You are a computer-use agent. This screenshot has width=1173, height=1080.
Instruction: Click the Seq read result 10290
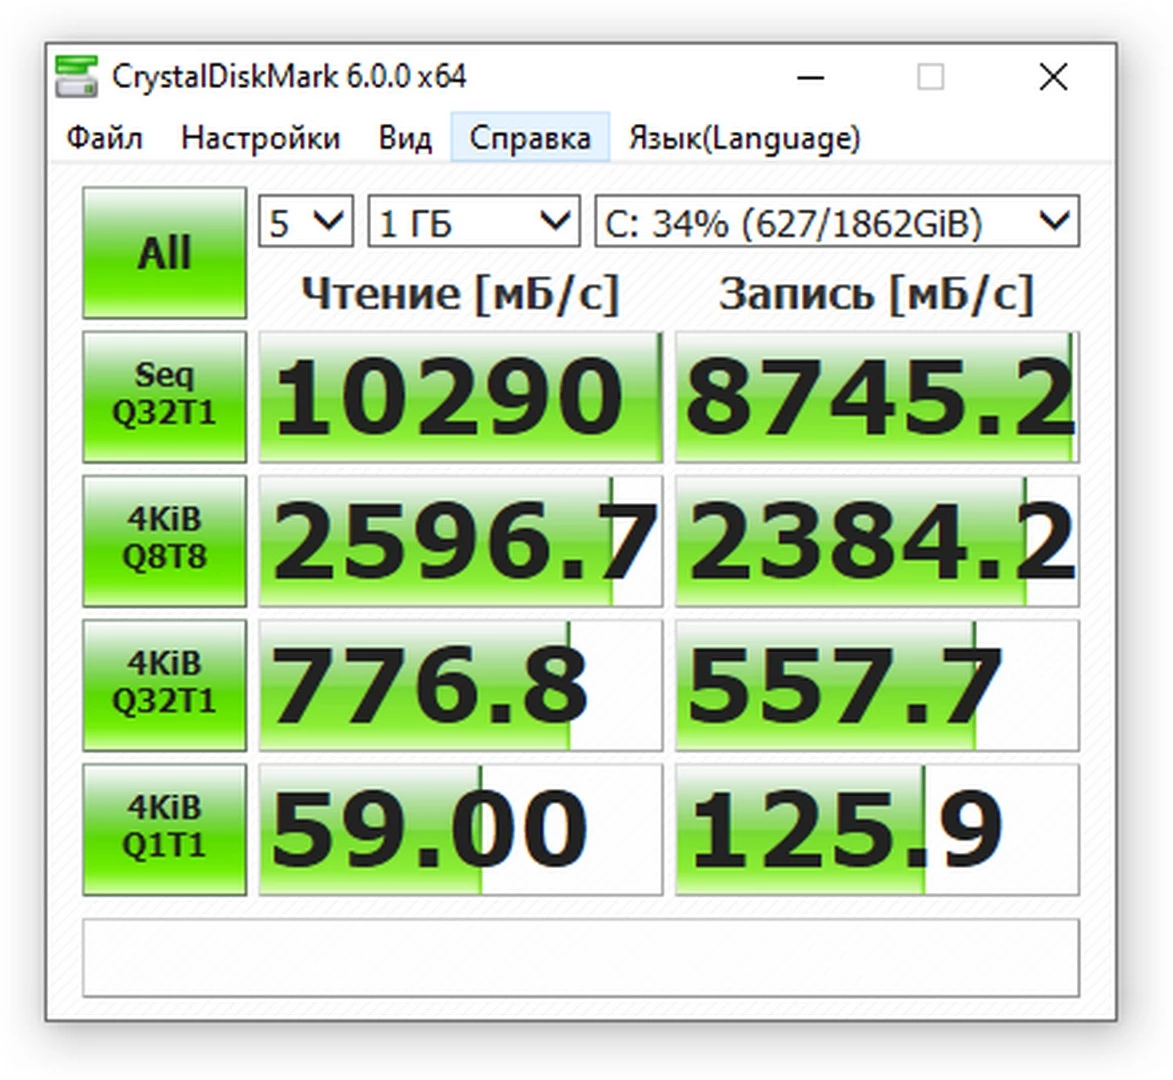[x=461, y=396]
